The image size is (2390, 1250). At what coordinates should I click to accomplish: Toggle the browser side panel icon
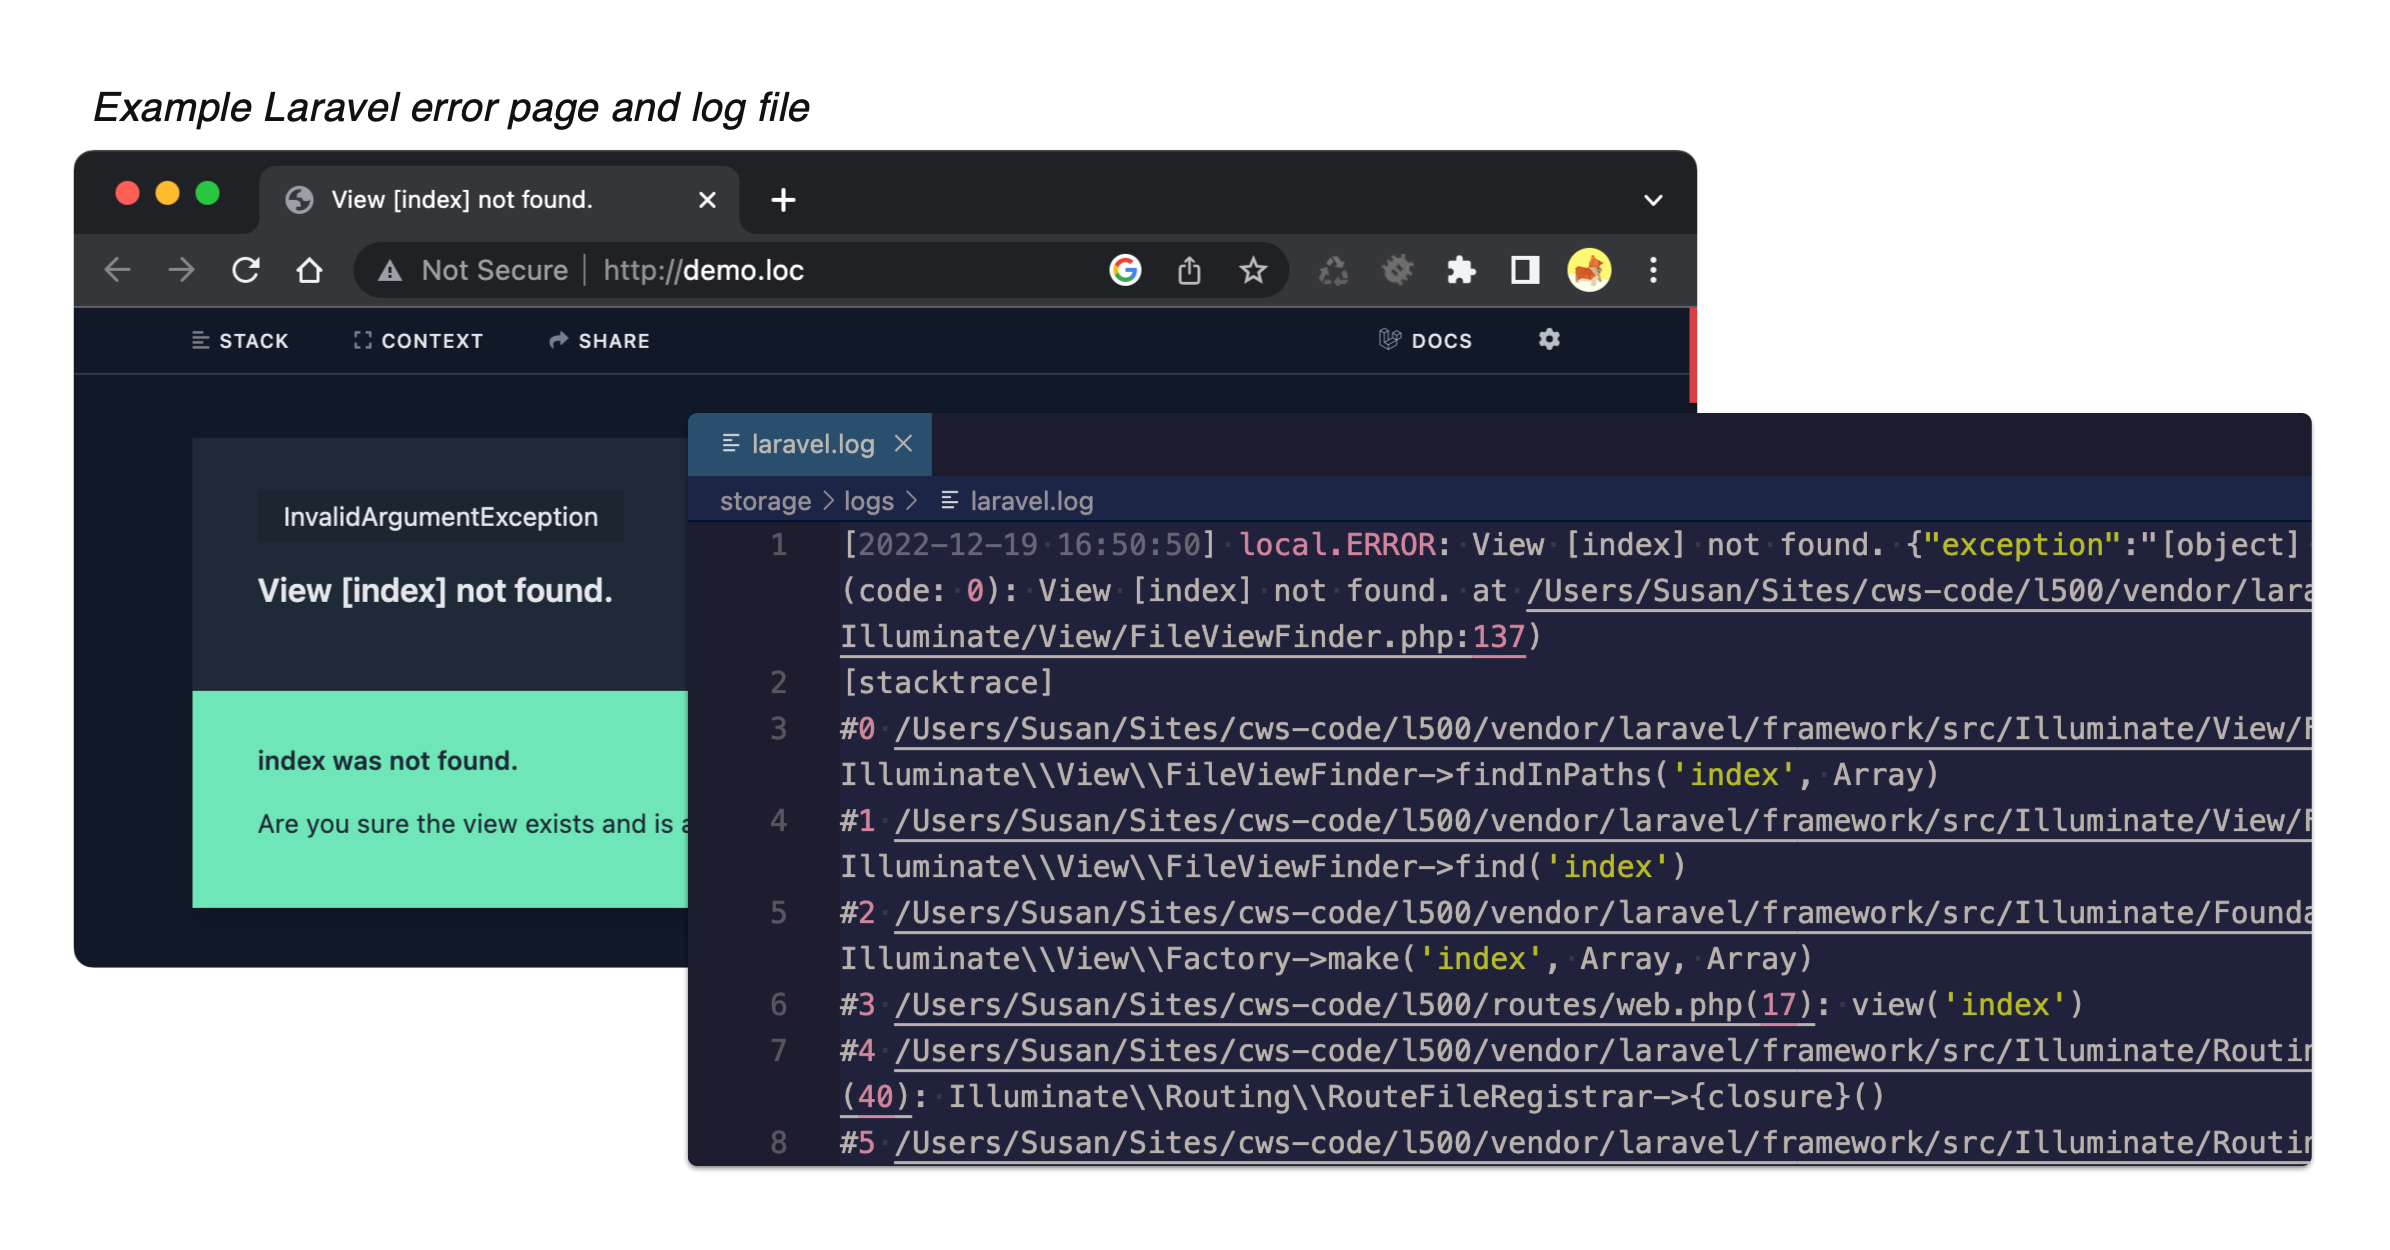click(x=1525, y=270)
